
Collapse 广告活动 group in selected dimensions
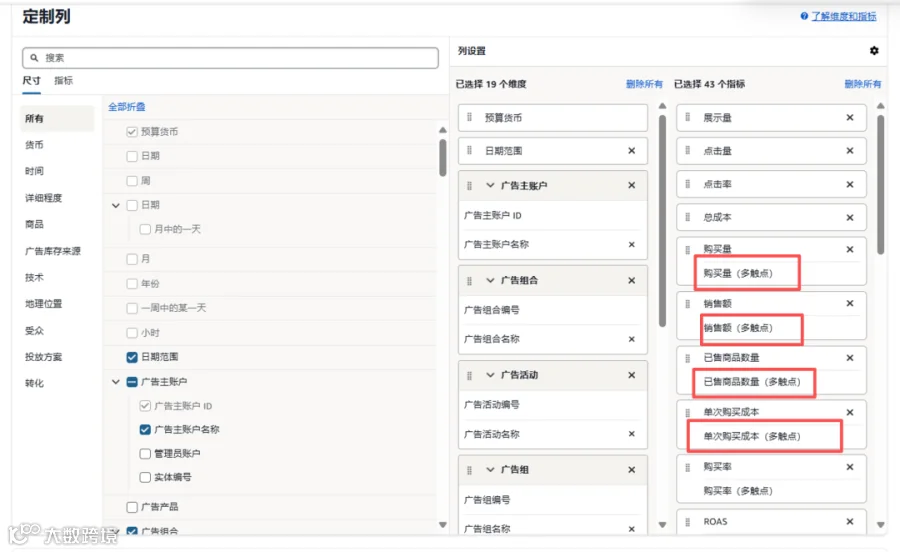[x=490, y=375]
